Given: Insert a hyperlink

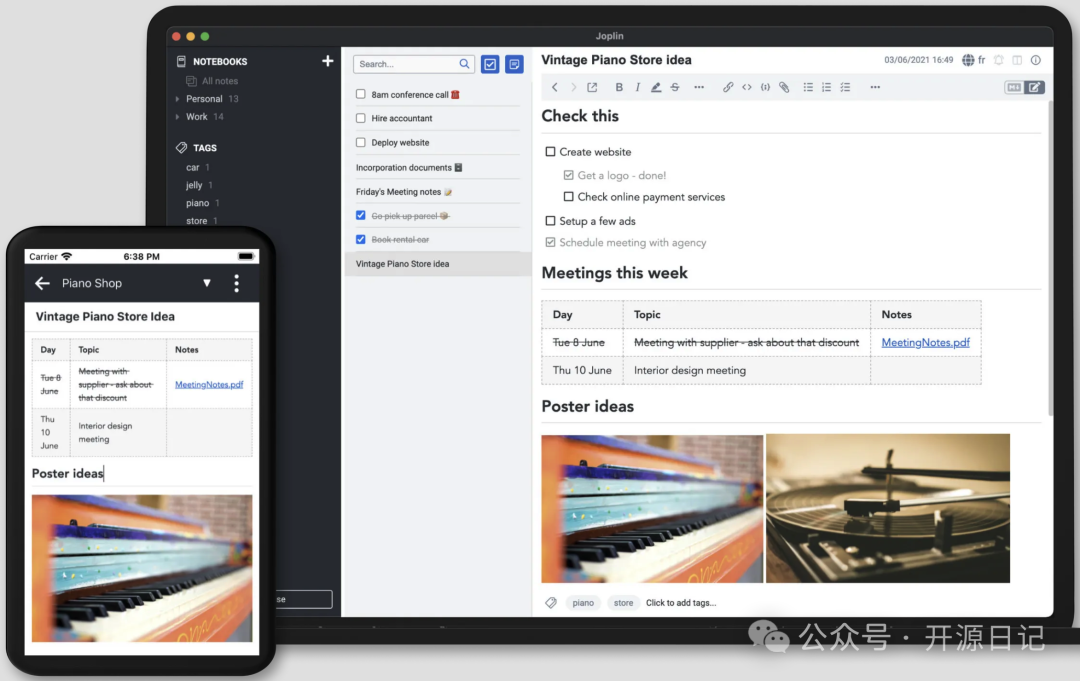Looking at the screenshot, I should click(x=727, y=87).
